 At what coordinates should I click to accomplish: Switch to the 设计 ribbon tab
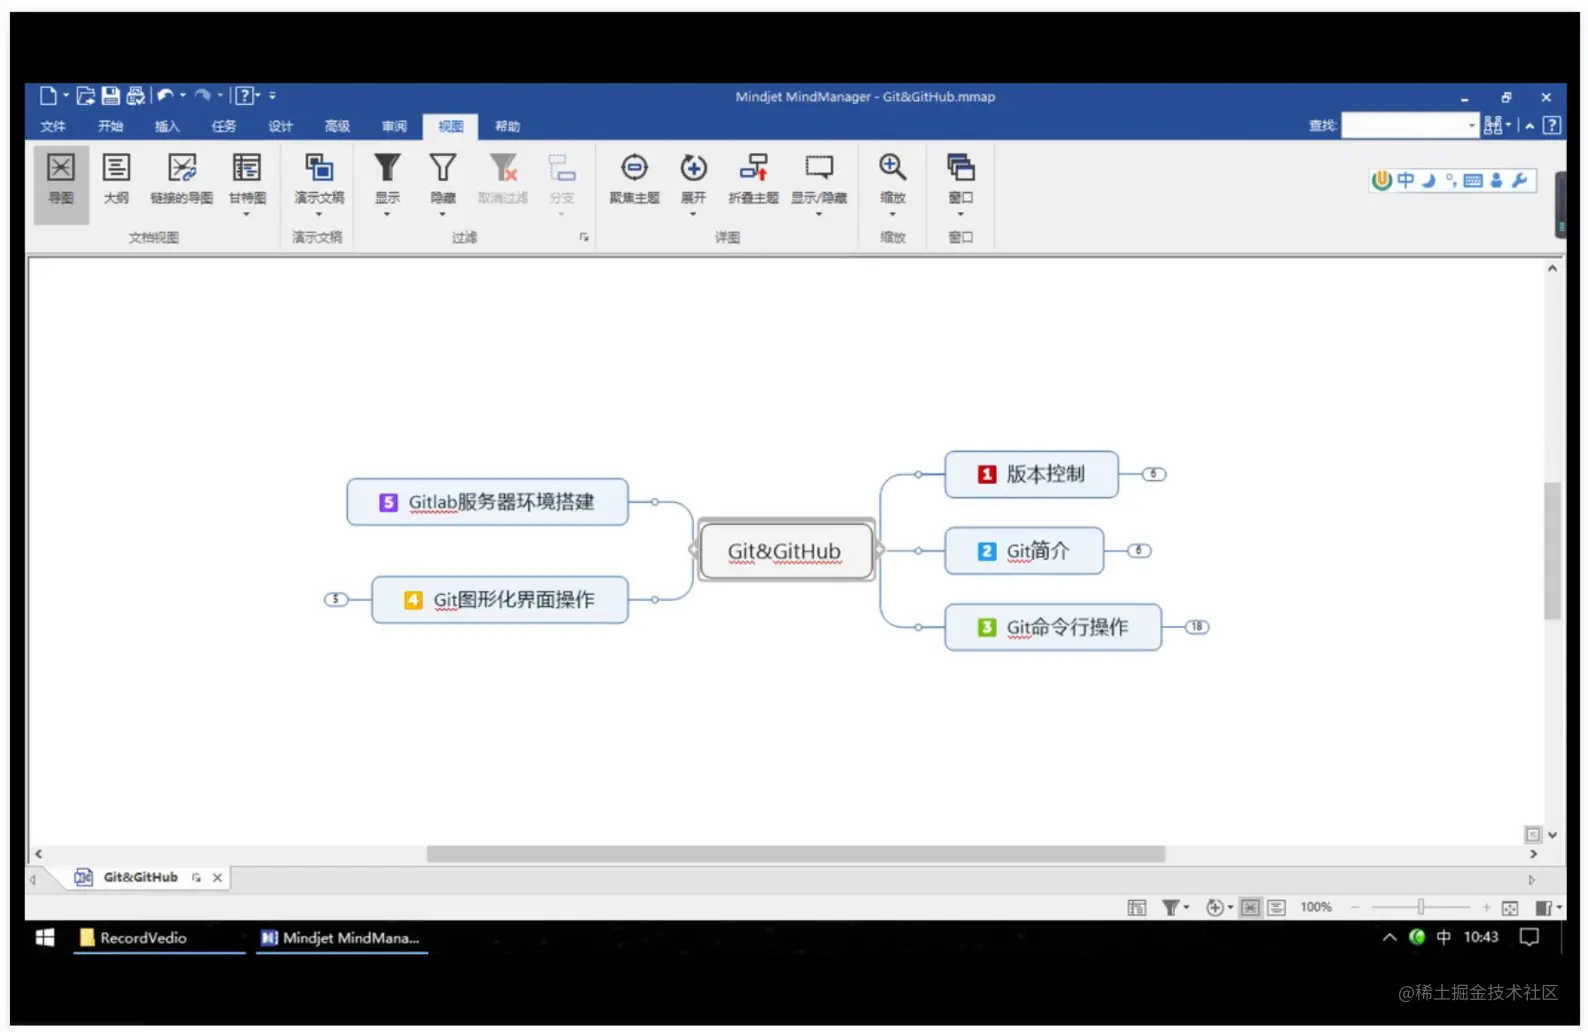(281, 126)
